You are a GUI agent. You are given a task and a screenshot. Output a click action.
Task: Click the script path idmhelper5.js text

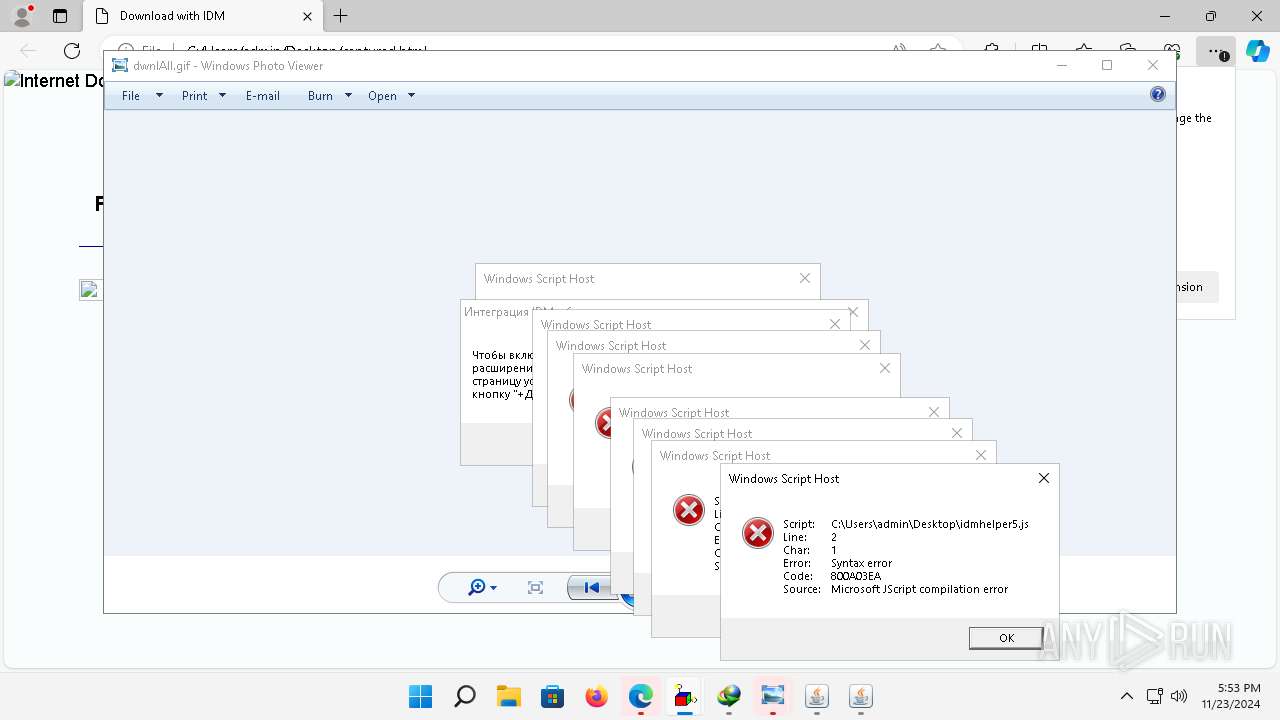pyautogui.click(x=930, y=524)
